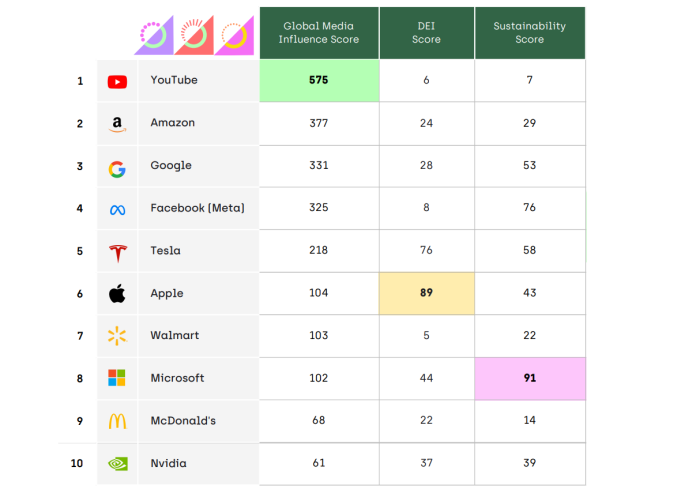
Task: Click the Walmart spark logo icon
Action: (117, 336)
